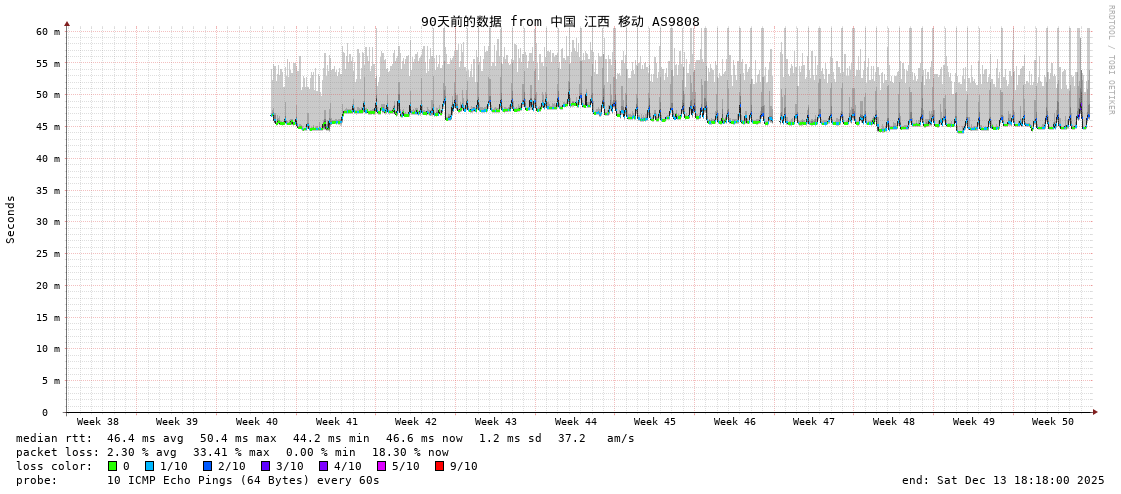Select the Week 47 x-axis label
The image size is (1121, 494).
point(814,422)
